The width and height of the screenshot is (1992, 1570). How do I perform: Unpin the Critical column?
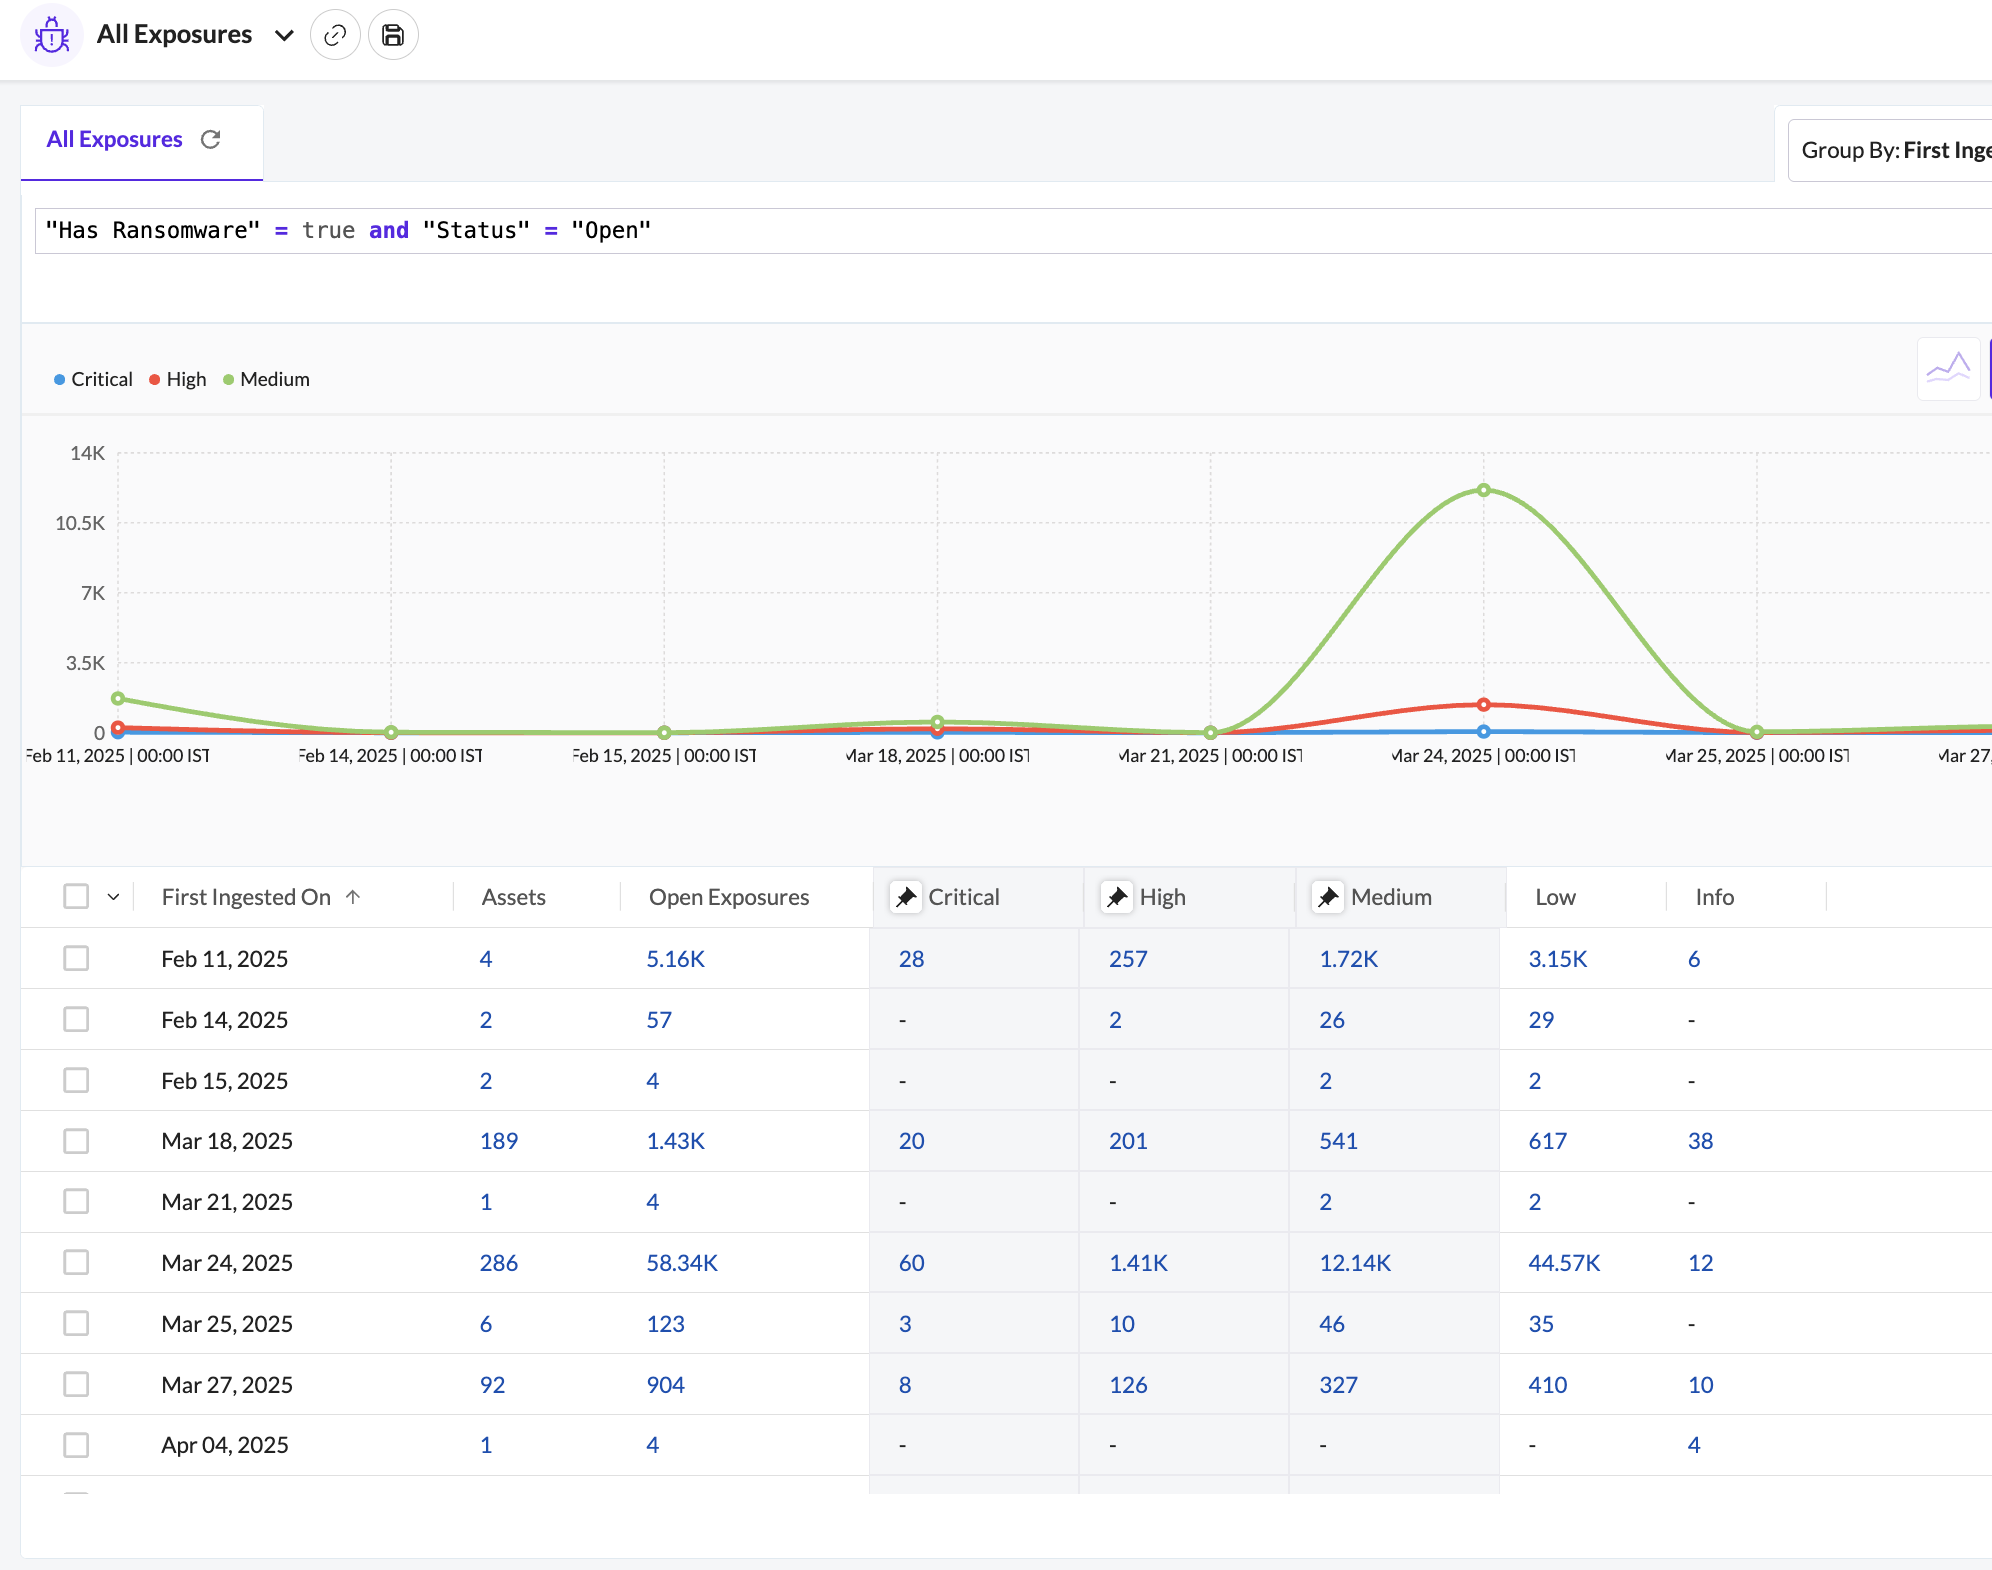(x=906, y=897)
